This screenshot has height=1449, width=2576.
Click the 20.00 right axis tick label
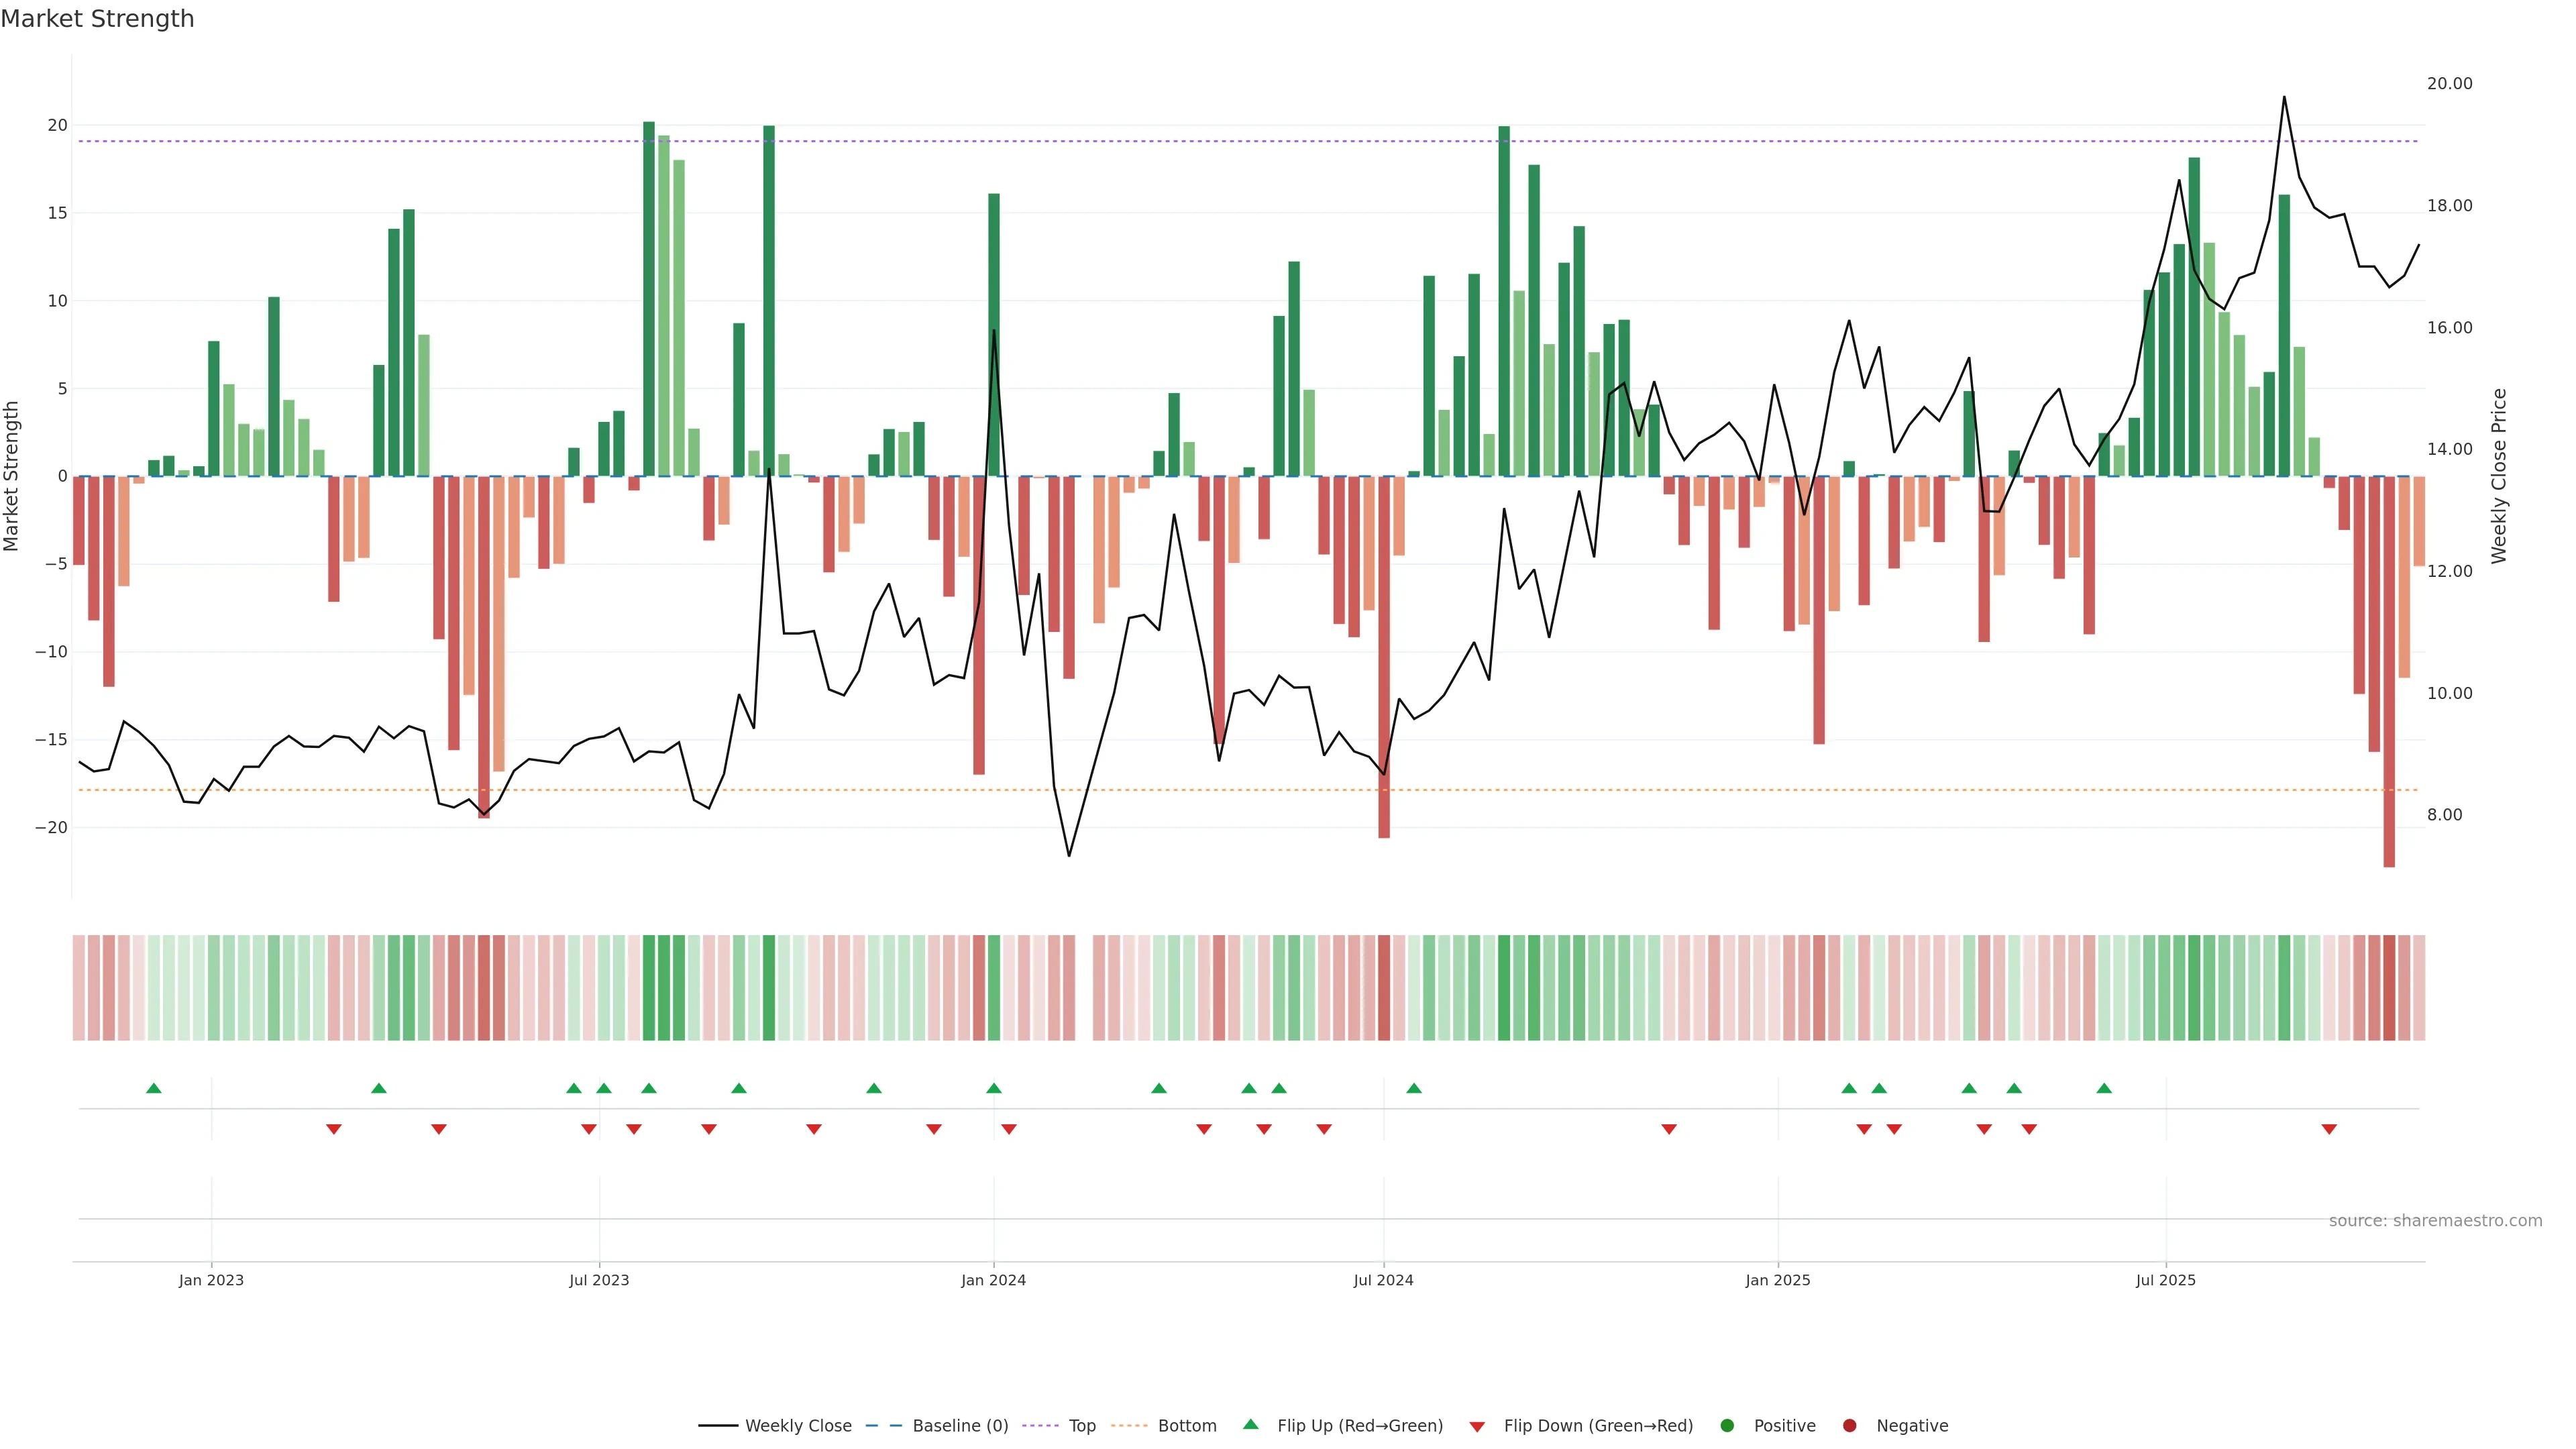point(2449,83)
